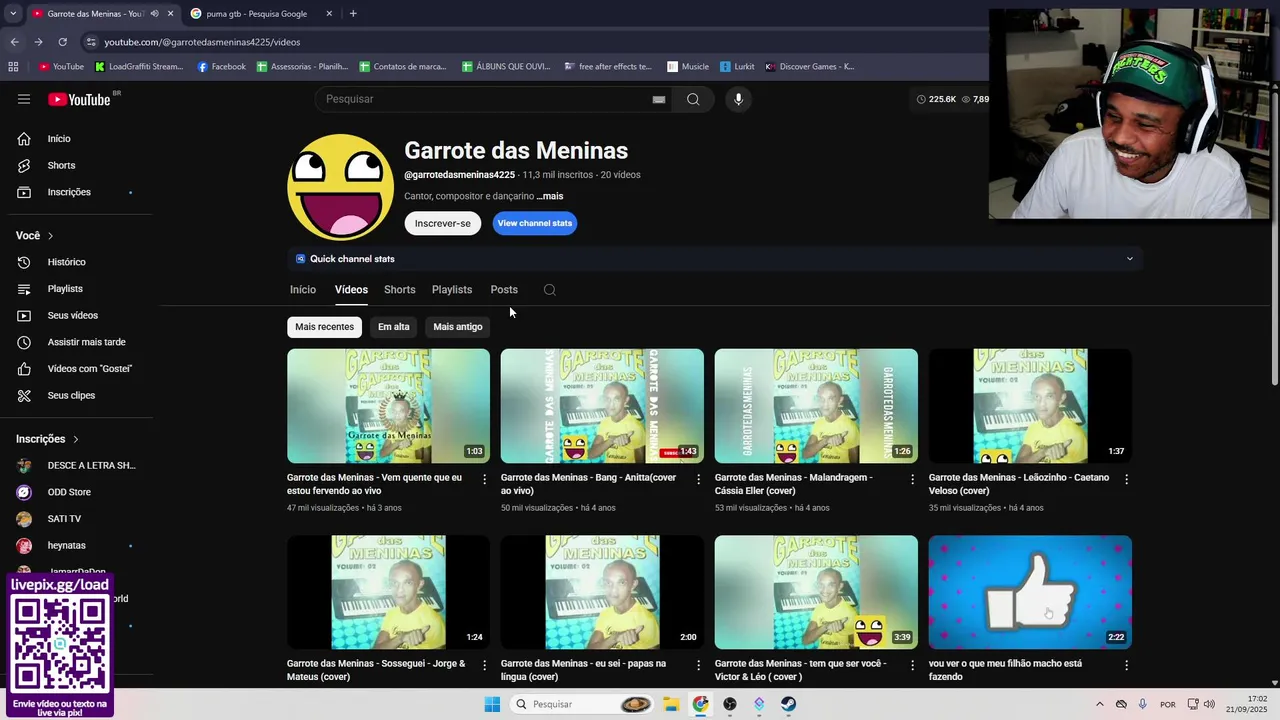Image resolution: width=1280 pixels, height=720 pixels.
Task: Click the search magnifier button
Action: [693, 99]
